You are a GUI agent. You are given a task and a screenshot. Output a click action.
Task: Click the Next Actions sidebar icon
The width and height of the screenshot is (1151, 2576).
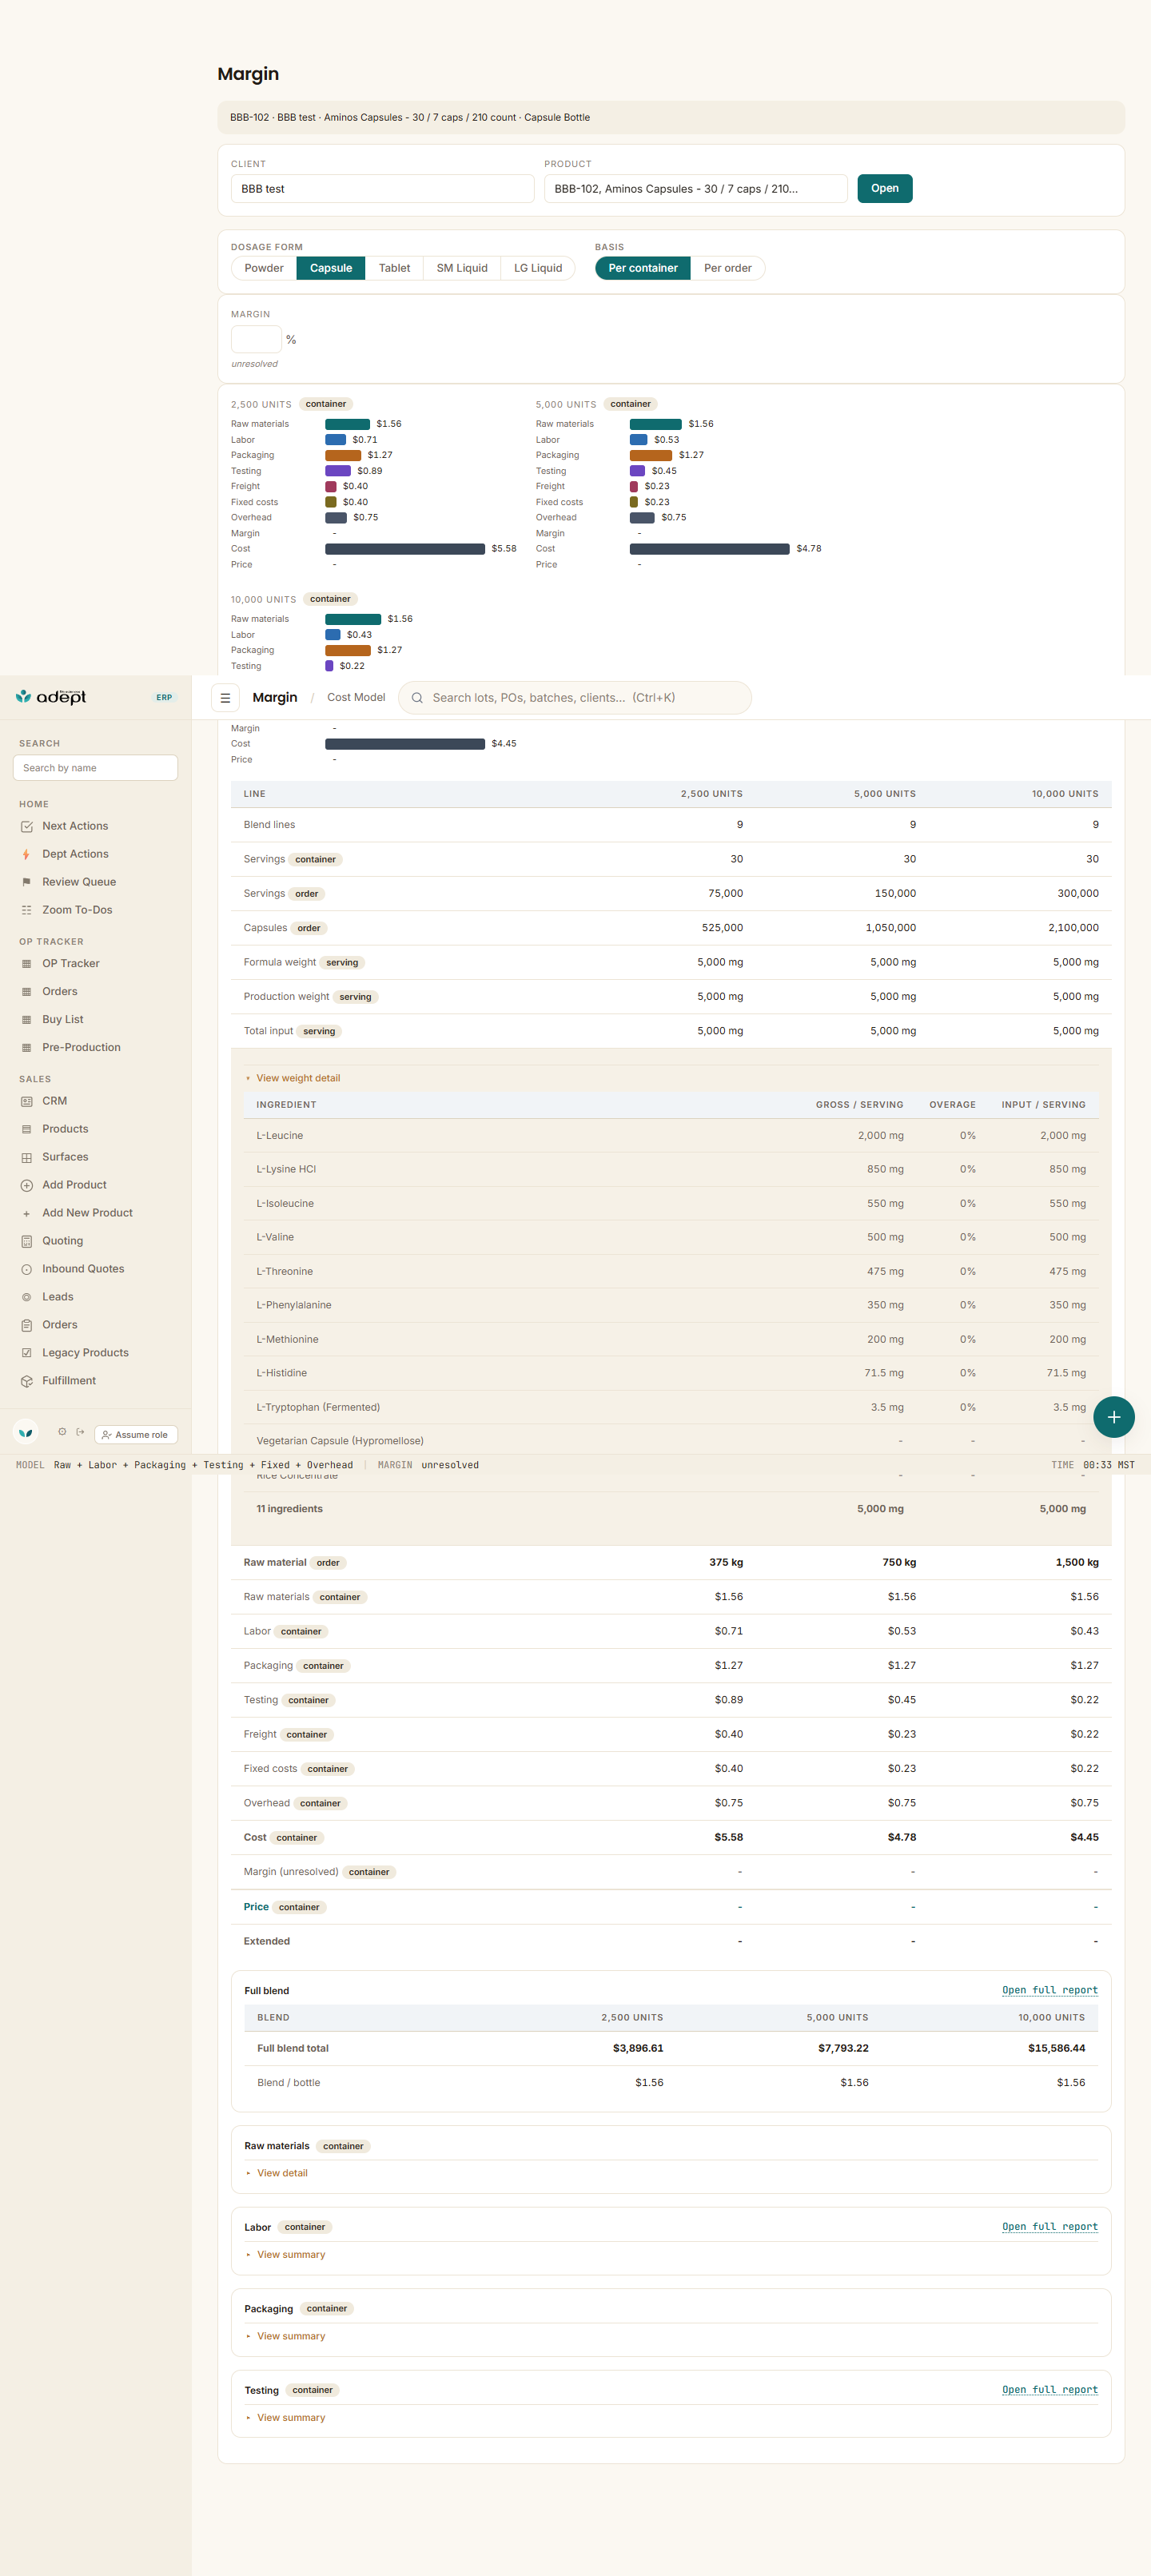pos(27,826)
